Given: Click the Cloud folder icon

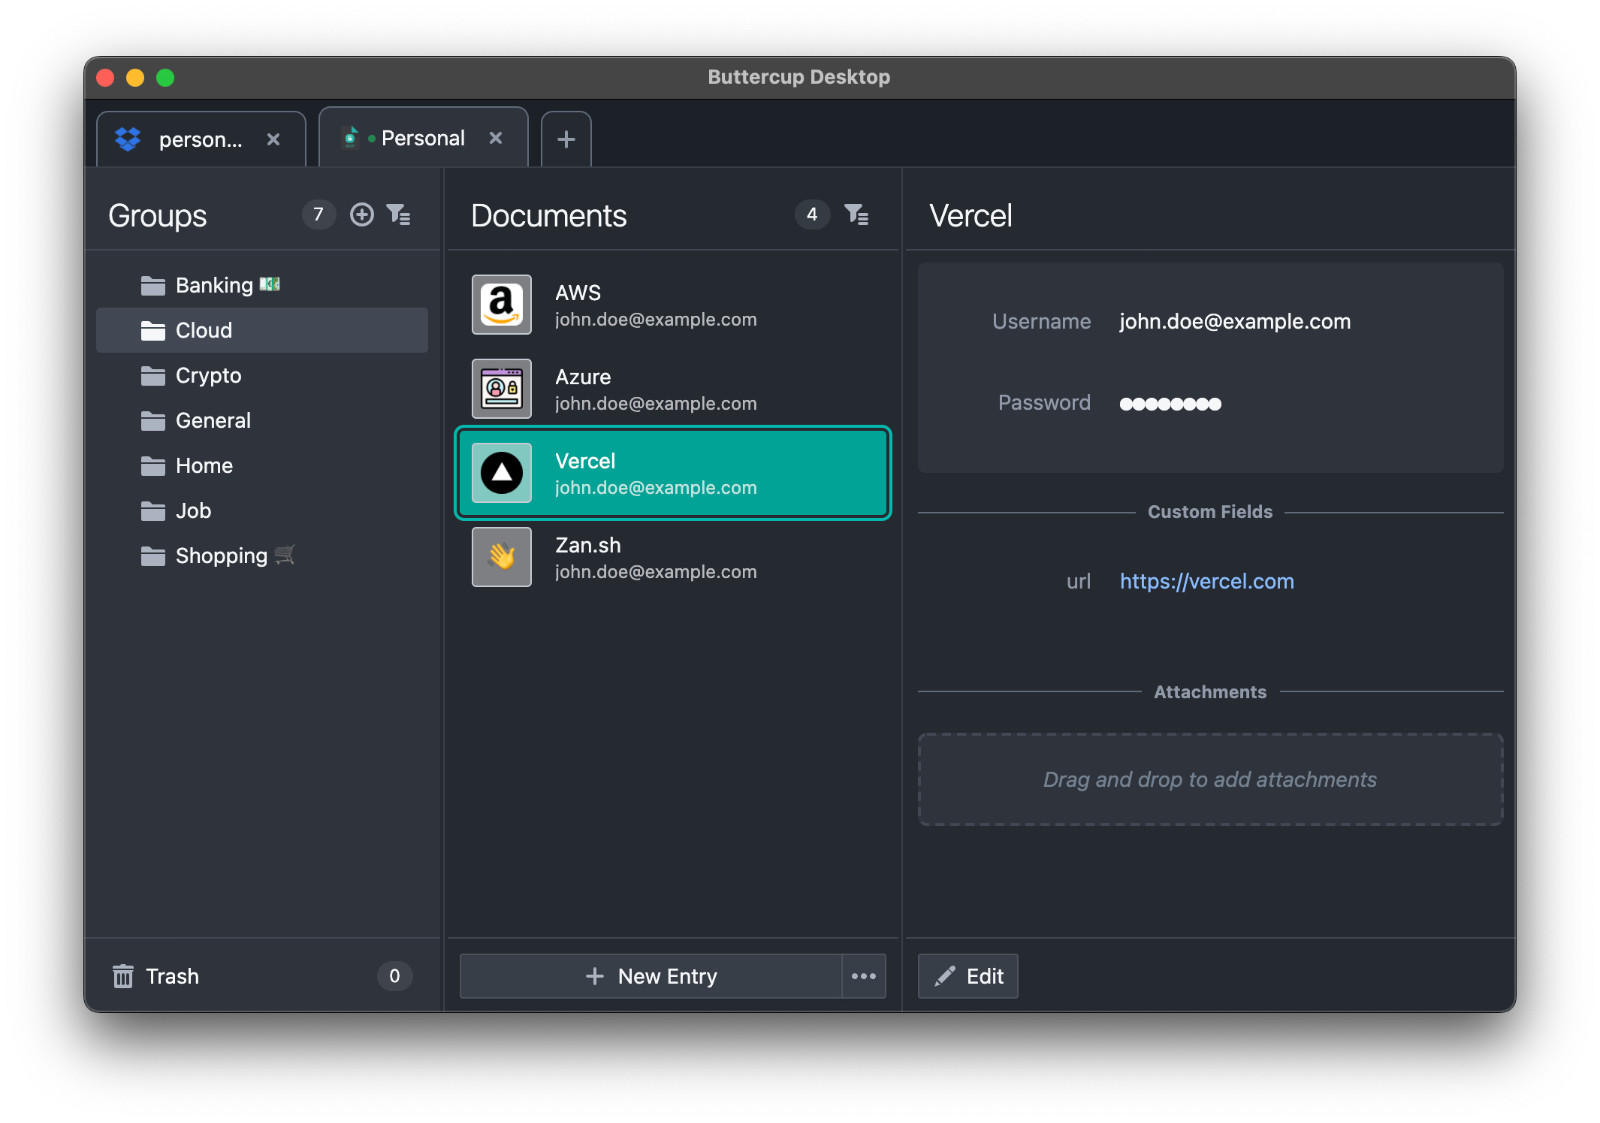Looking at the screenshot, I should 153,331.
